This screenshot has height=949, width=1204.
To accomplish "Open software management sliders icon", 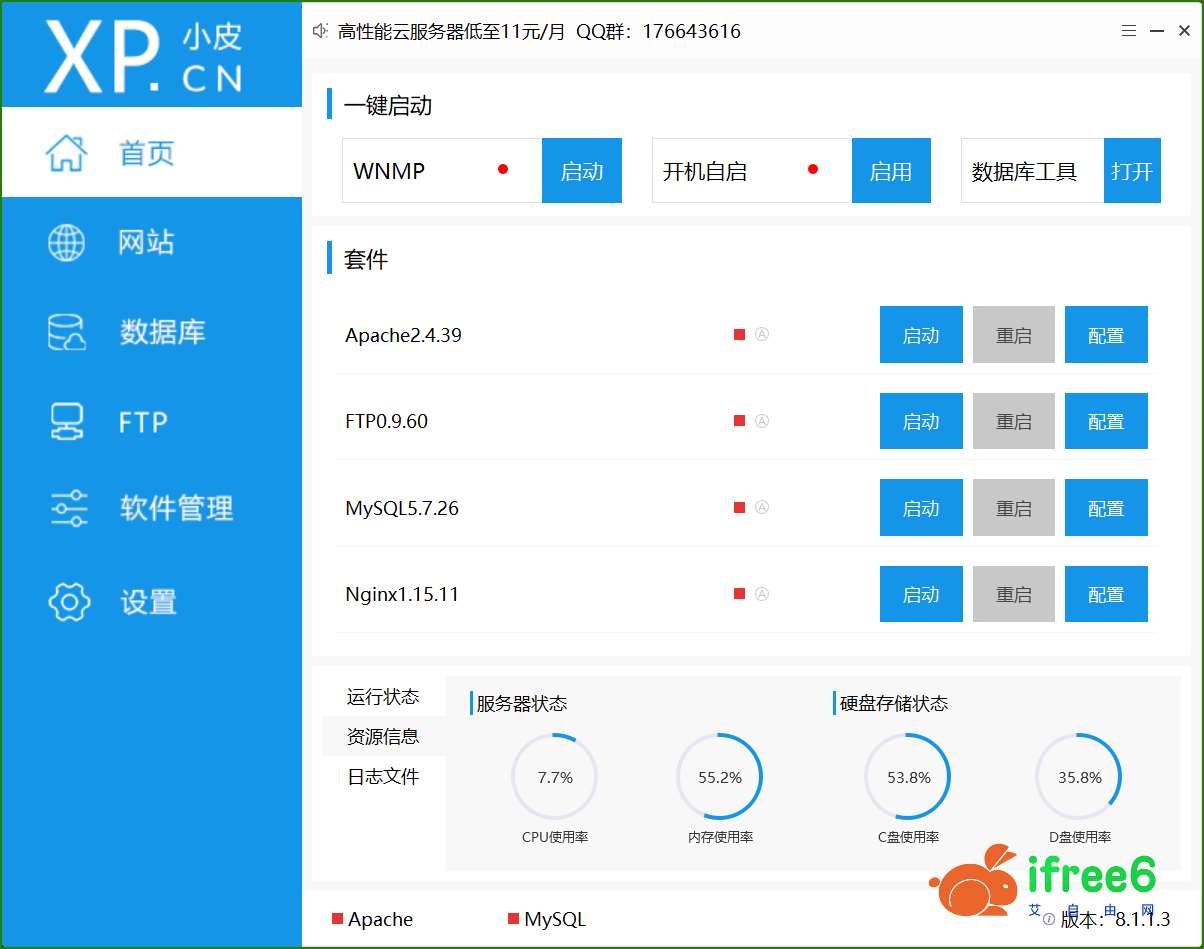I will 69,508.
